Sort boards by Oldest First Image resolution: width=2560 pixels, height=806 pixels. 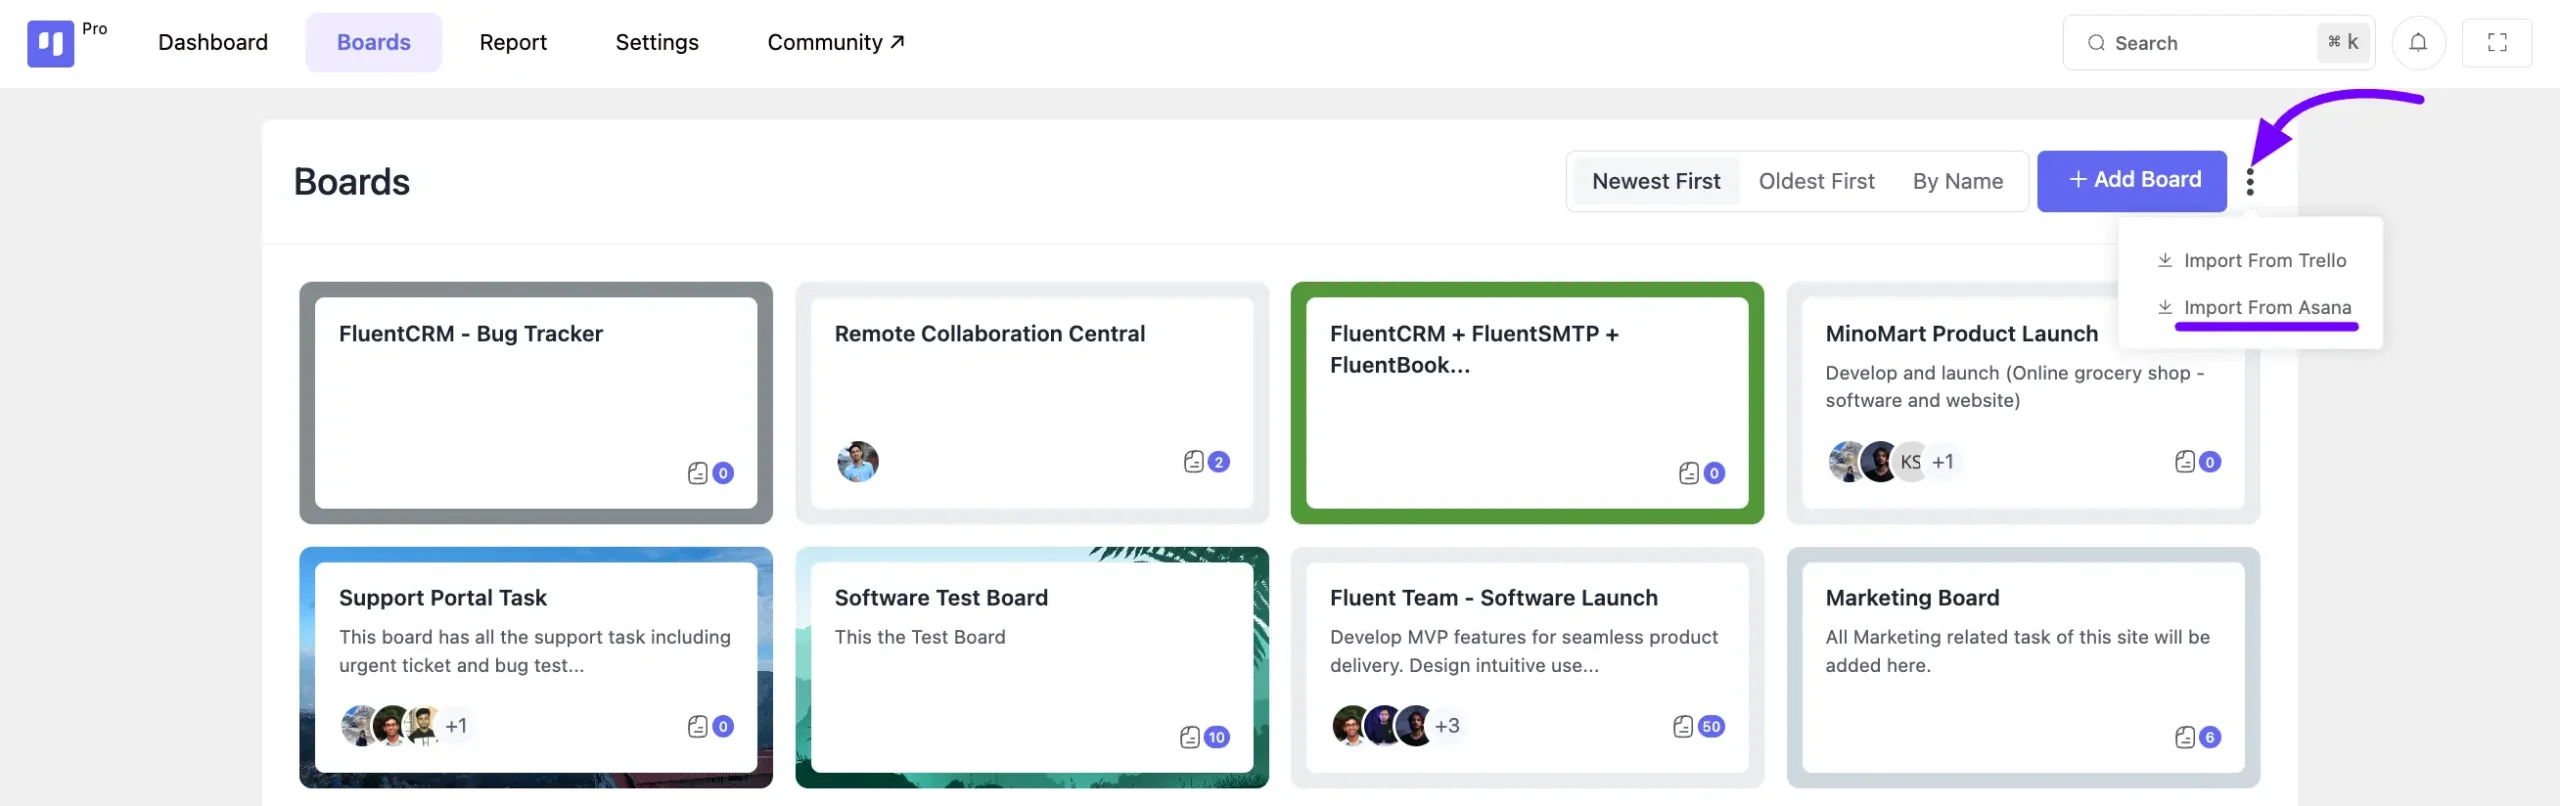[1816, 181]
